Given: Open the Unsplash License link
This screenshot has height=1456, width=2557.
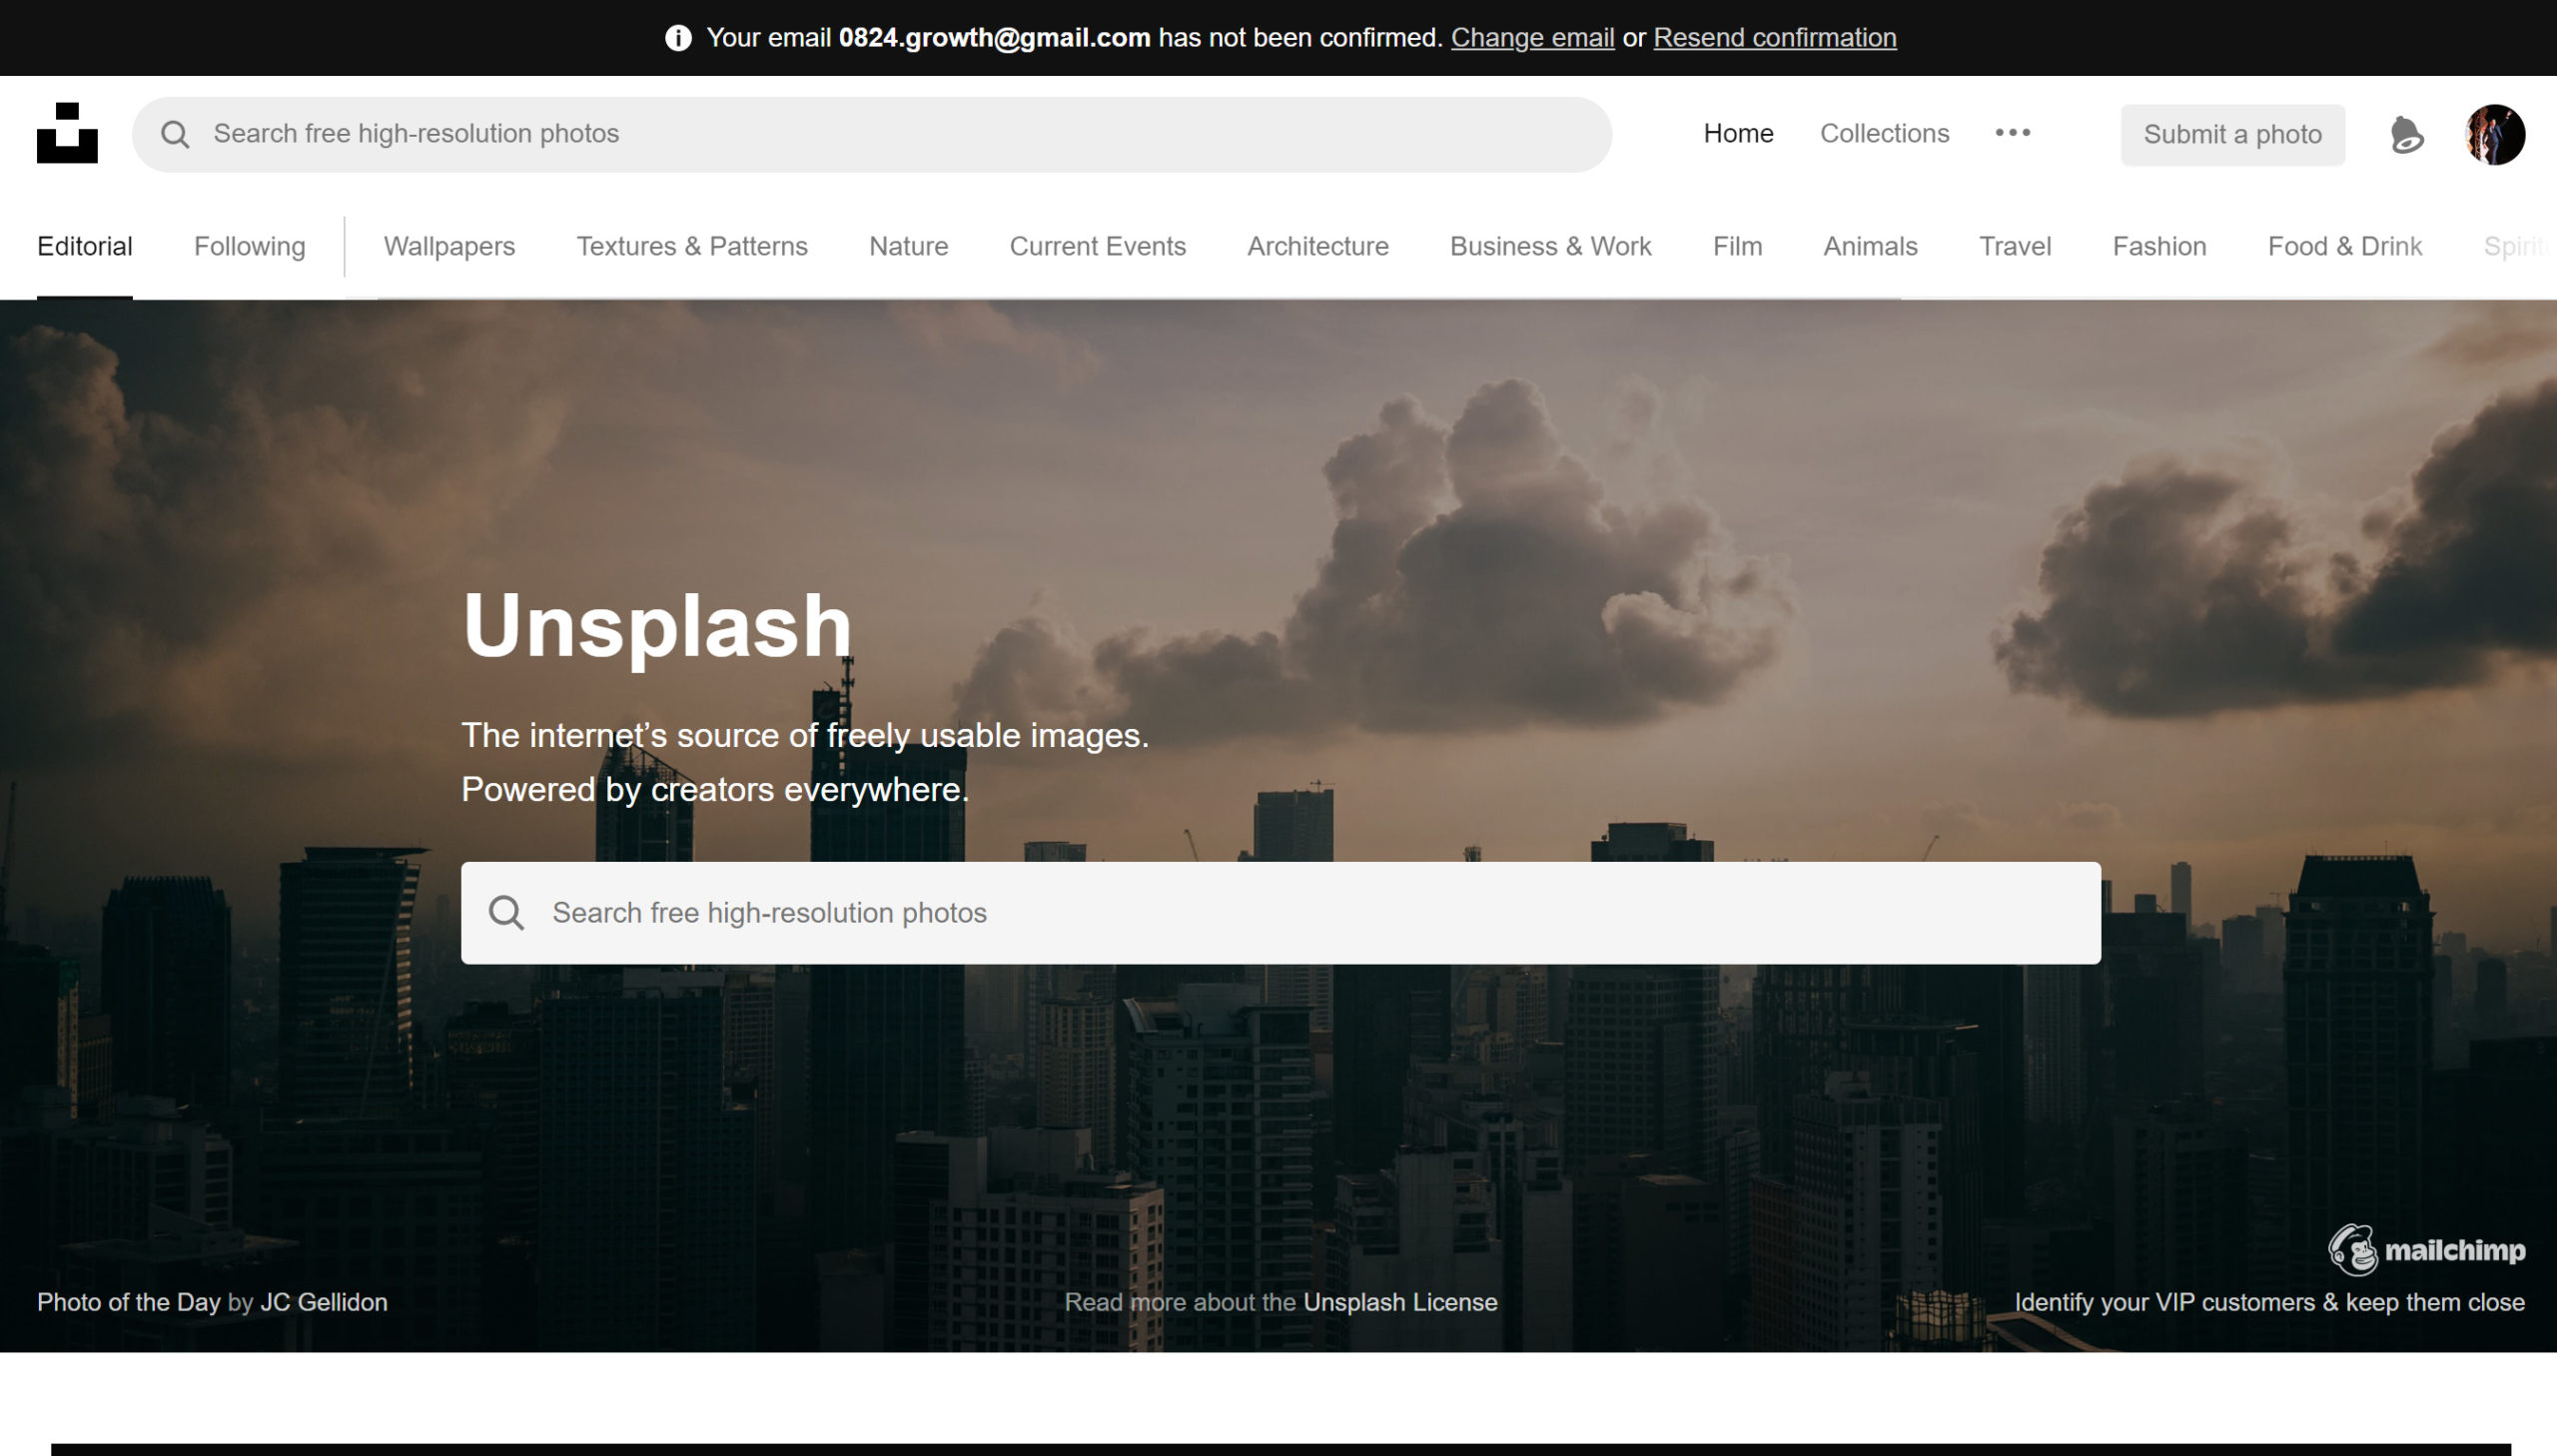Looking at the screenshot, I should pos(1400,1302).
